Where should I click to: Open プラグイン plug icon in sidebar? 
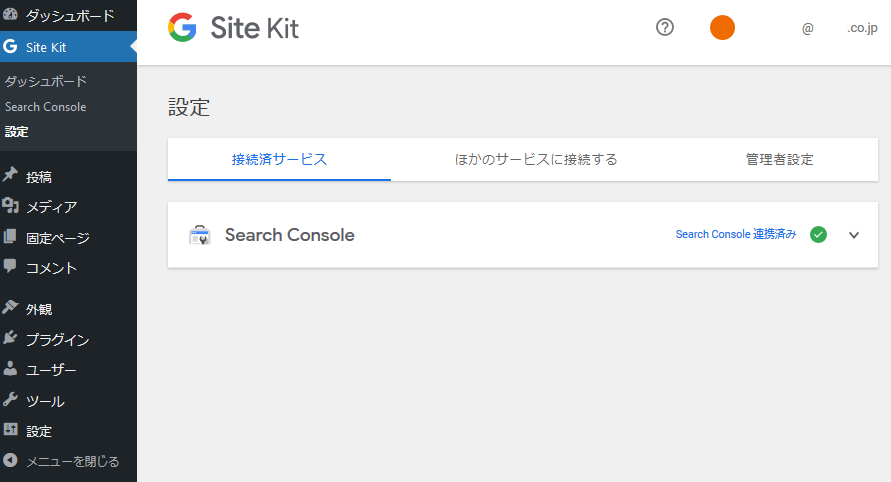(11, 339)
